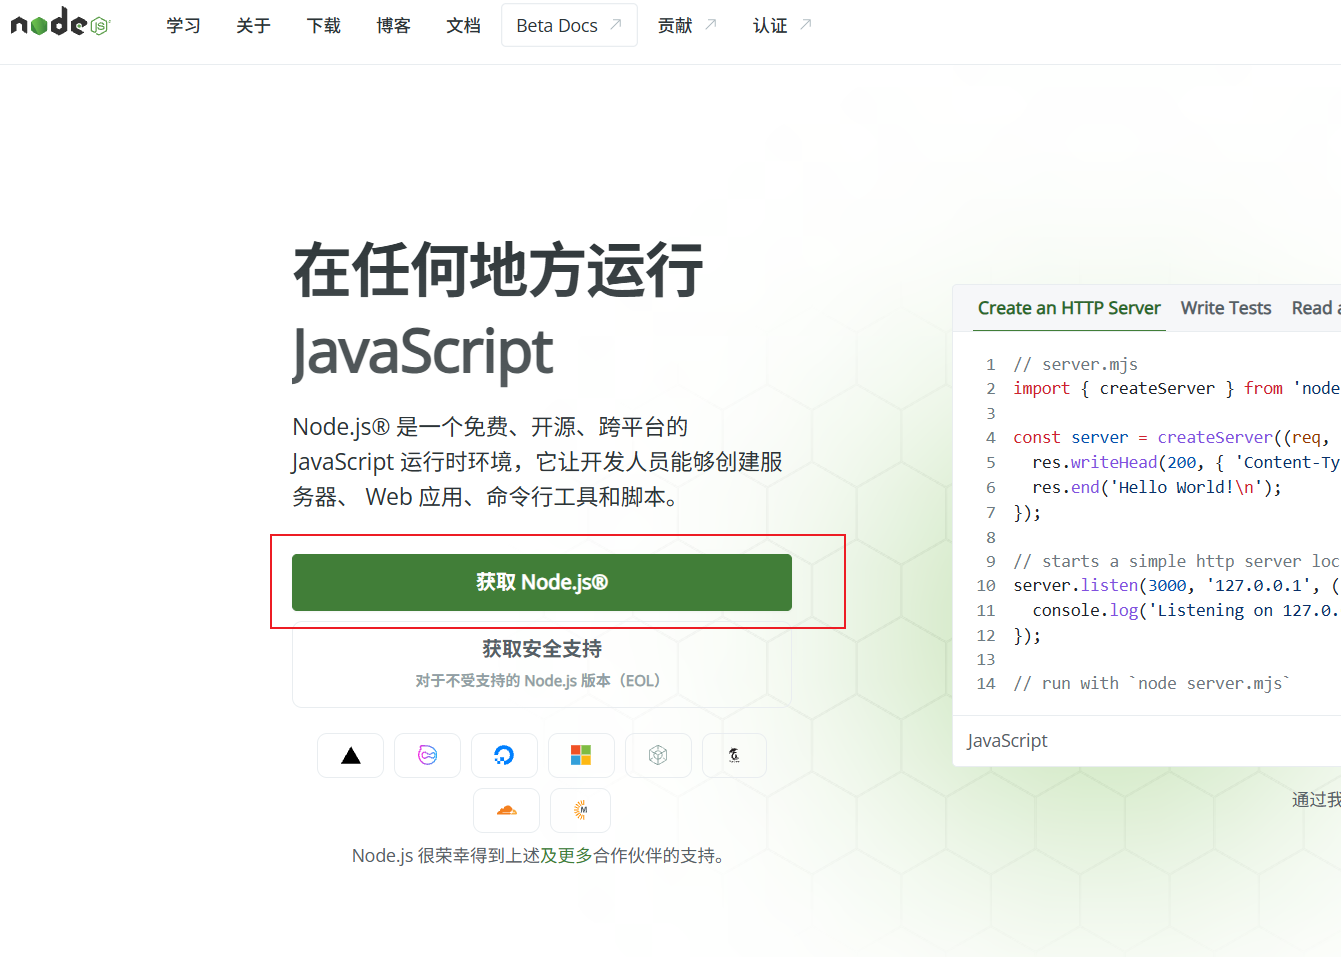Follow the 及更多 partners link
This screenshot has height=957, width=1341.
567,856
